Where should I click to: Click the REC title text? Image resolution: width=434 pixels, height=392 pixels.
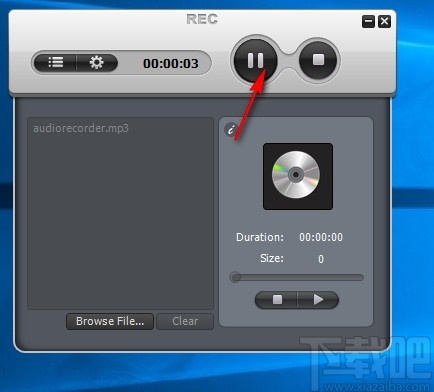pyautogui.click(x=202, y=19)
